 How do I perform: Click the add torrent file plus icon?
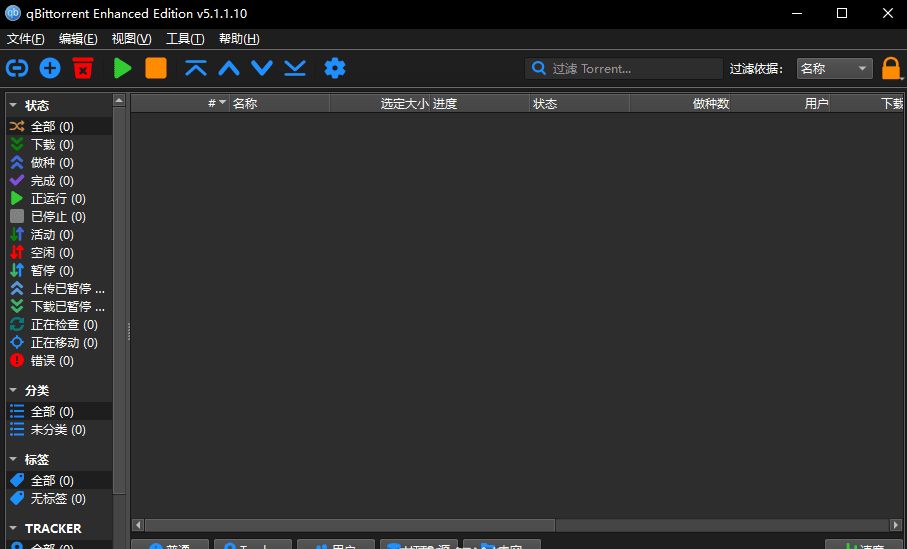click(50, 68)
